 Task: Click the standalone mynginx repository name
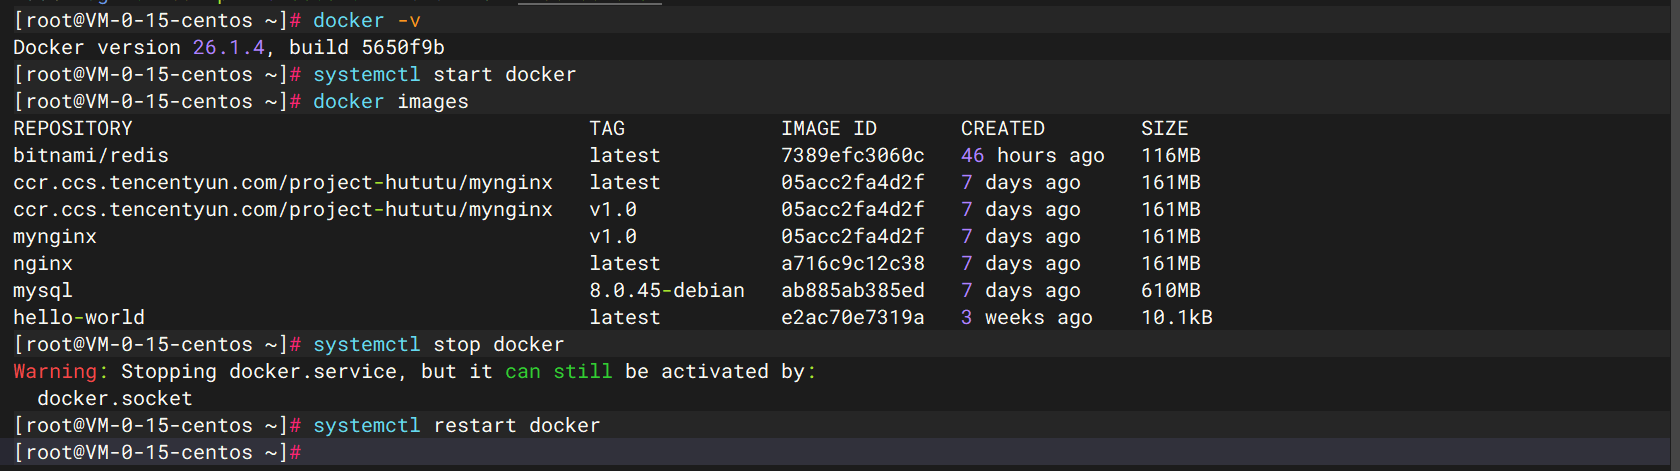55,236
